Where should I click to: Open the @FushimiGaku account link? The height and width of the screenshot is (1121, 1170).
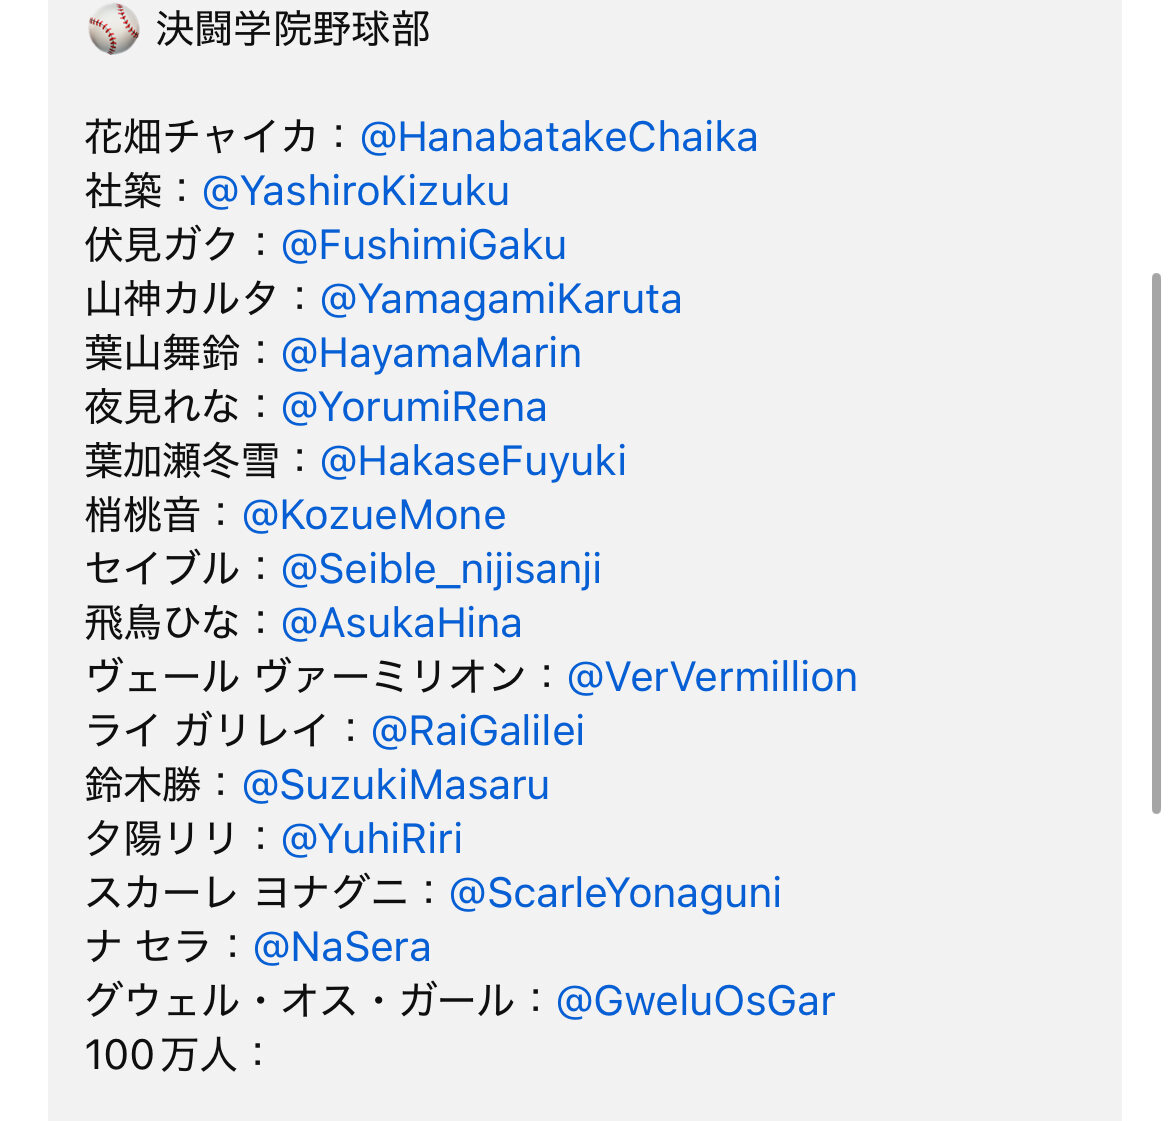click(x=424, y=245)
